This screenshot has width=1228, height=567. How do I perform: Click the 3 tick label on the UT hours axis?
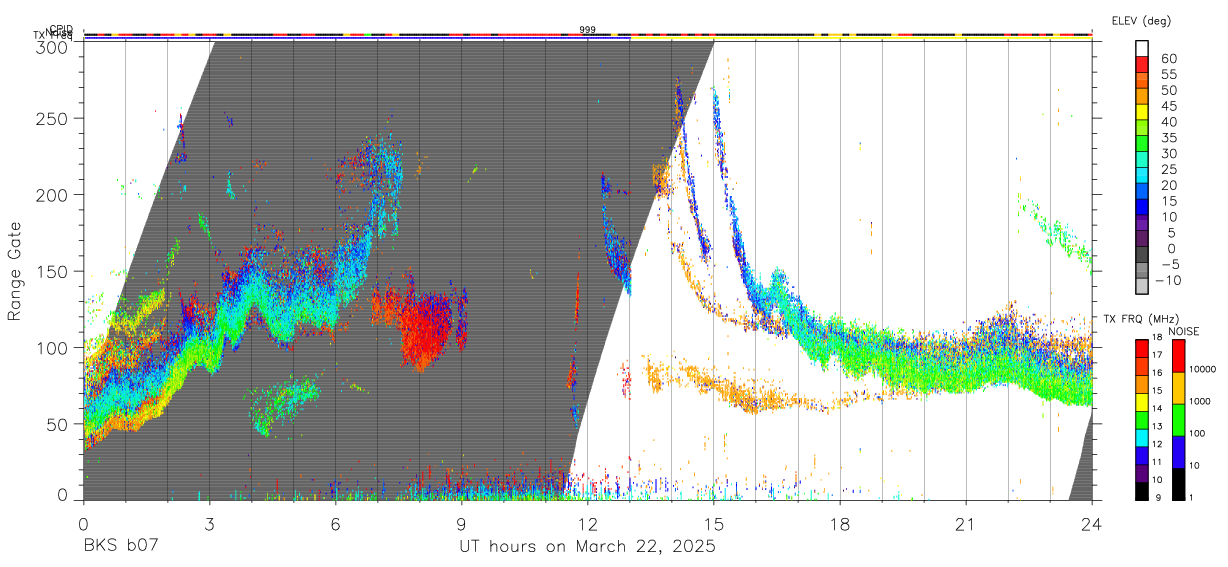pos(210,523)
